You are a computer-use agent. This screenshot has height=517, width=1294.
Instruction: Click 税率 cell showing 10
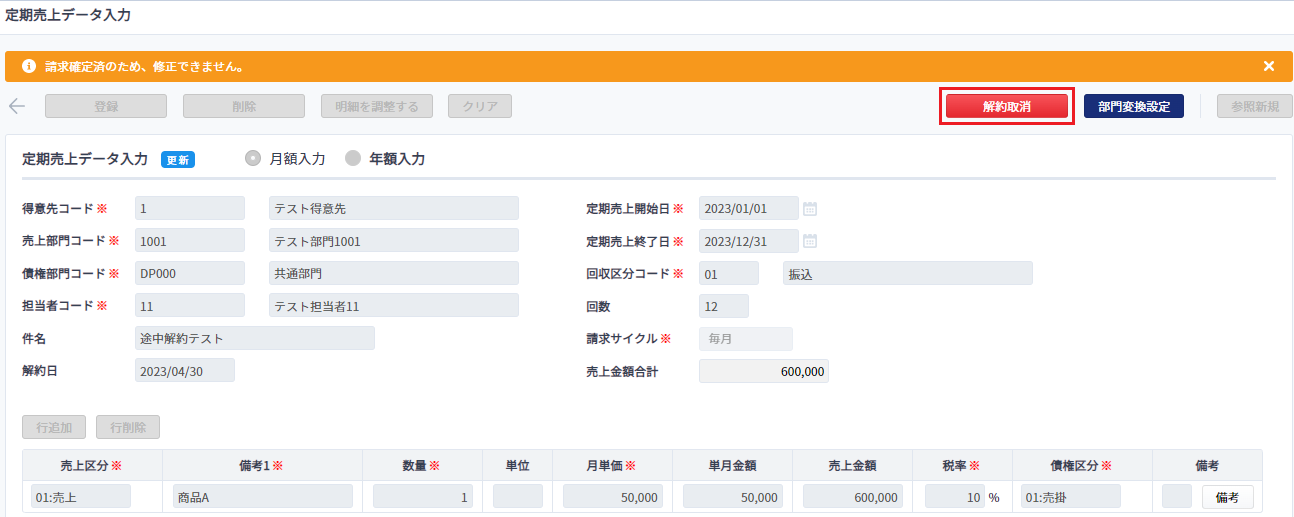coord(955,497)
